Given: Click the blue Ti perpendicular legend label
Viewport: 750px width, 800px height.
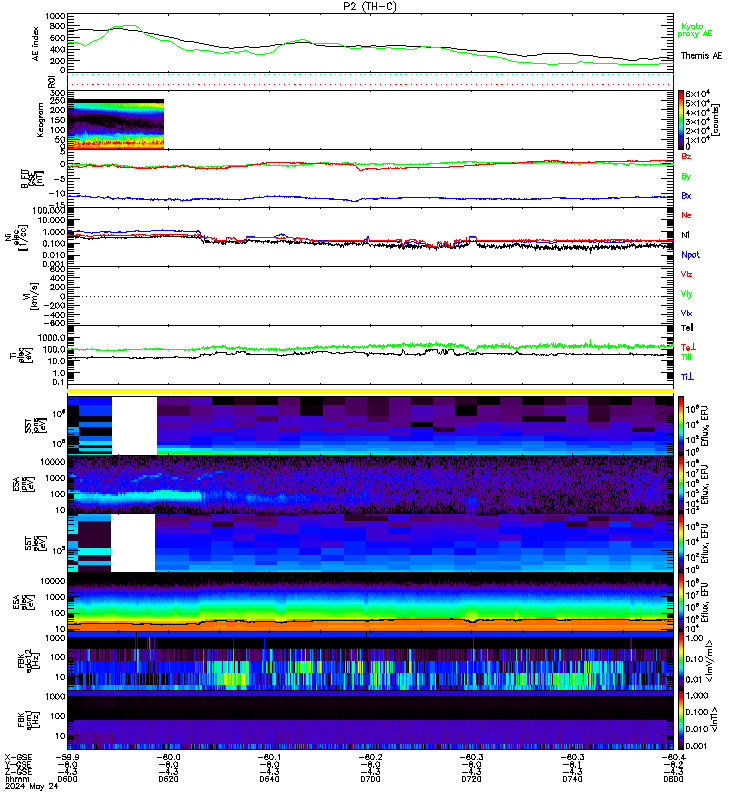Looking at the screenshot, I should point(687,377).
